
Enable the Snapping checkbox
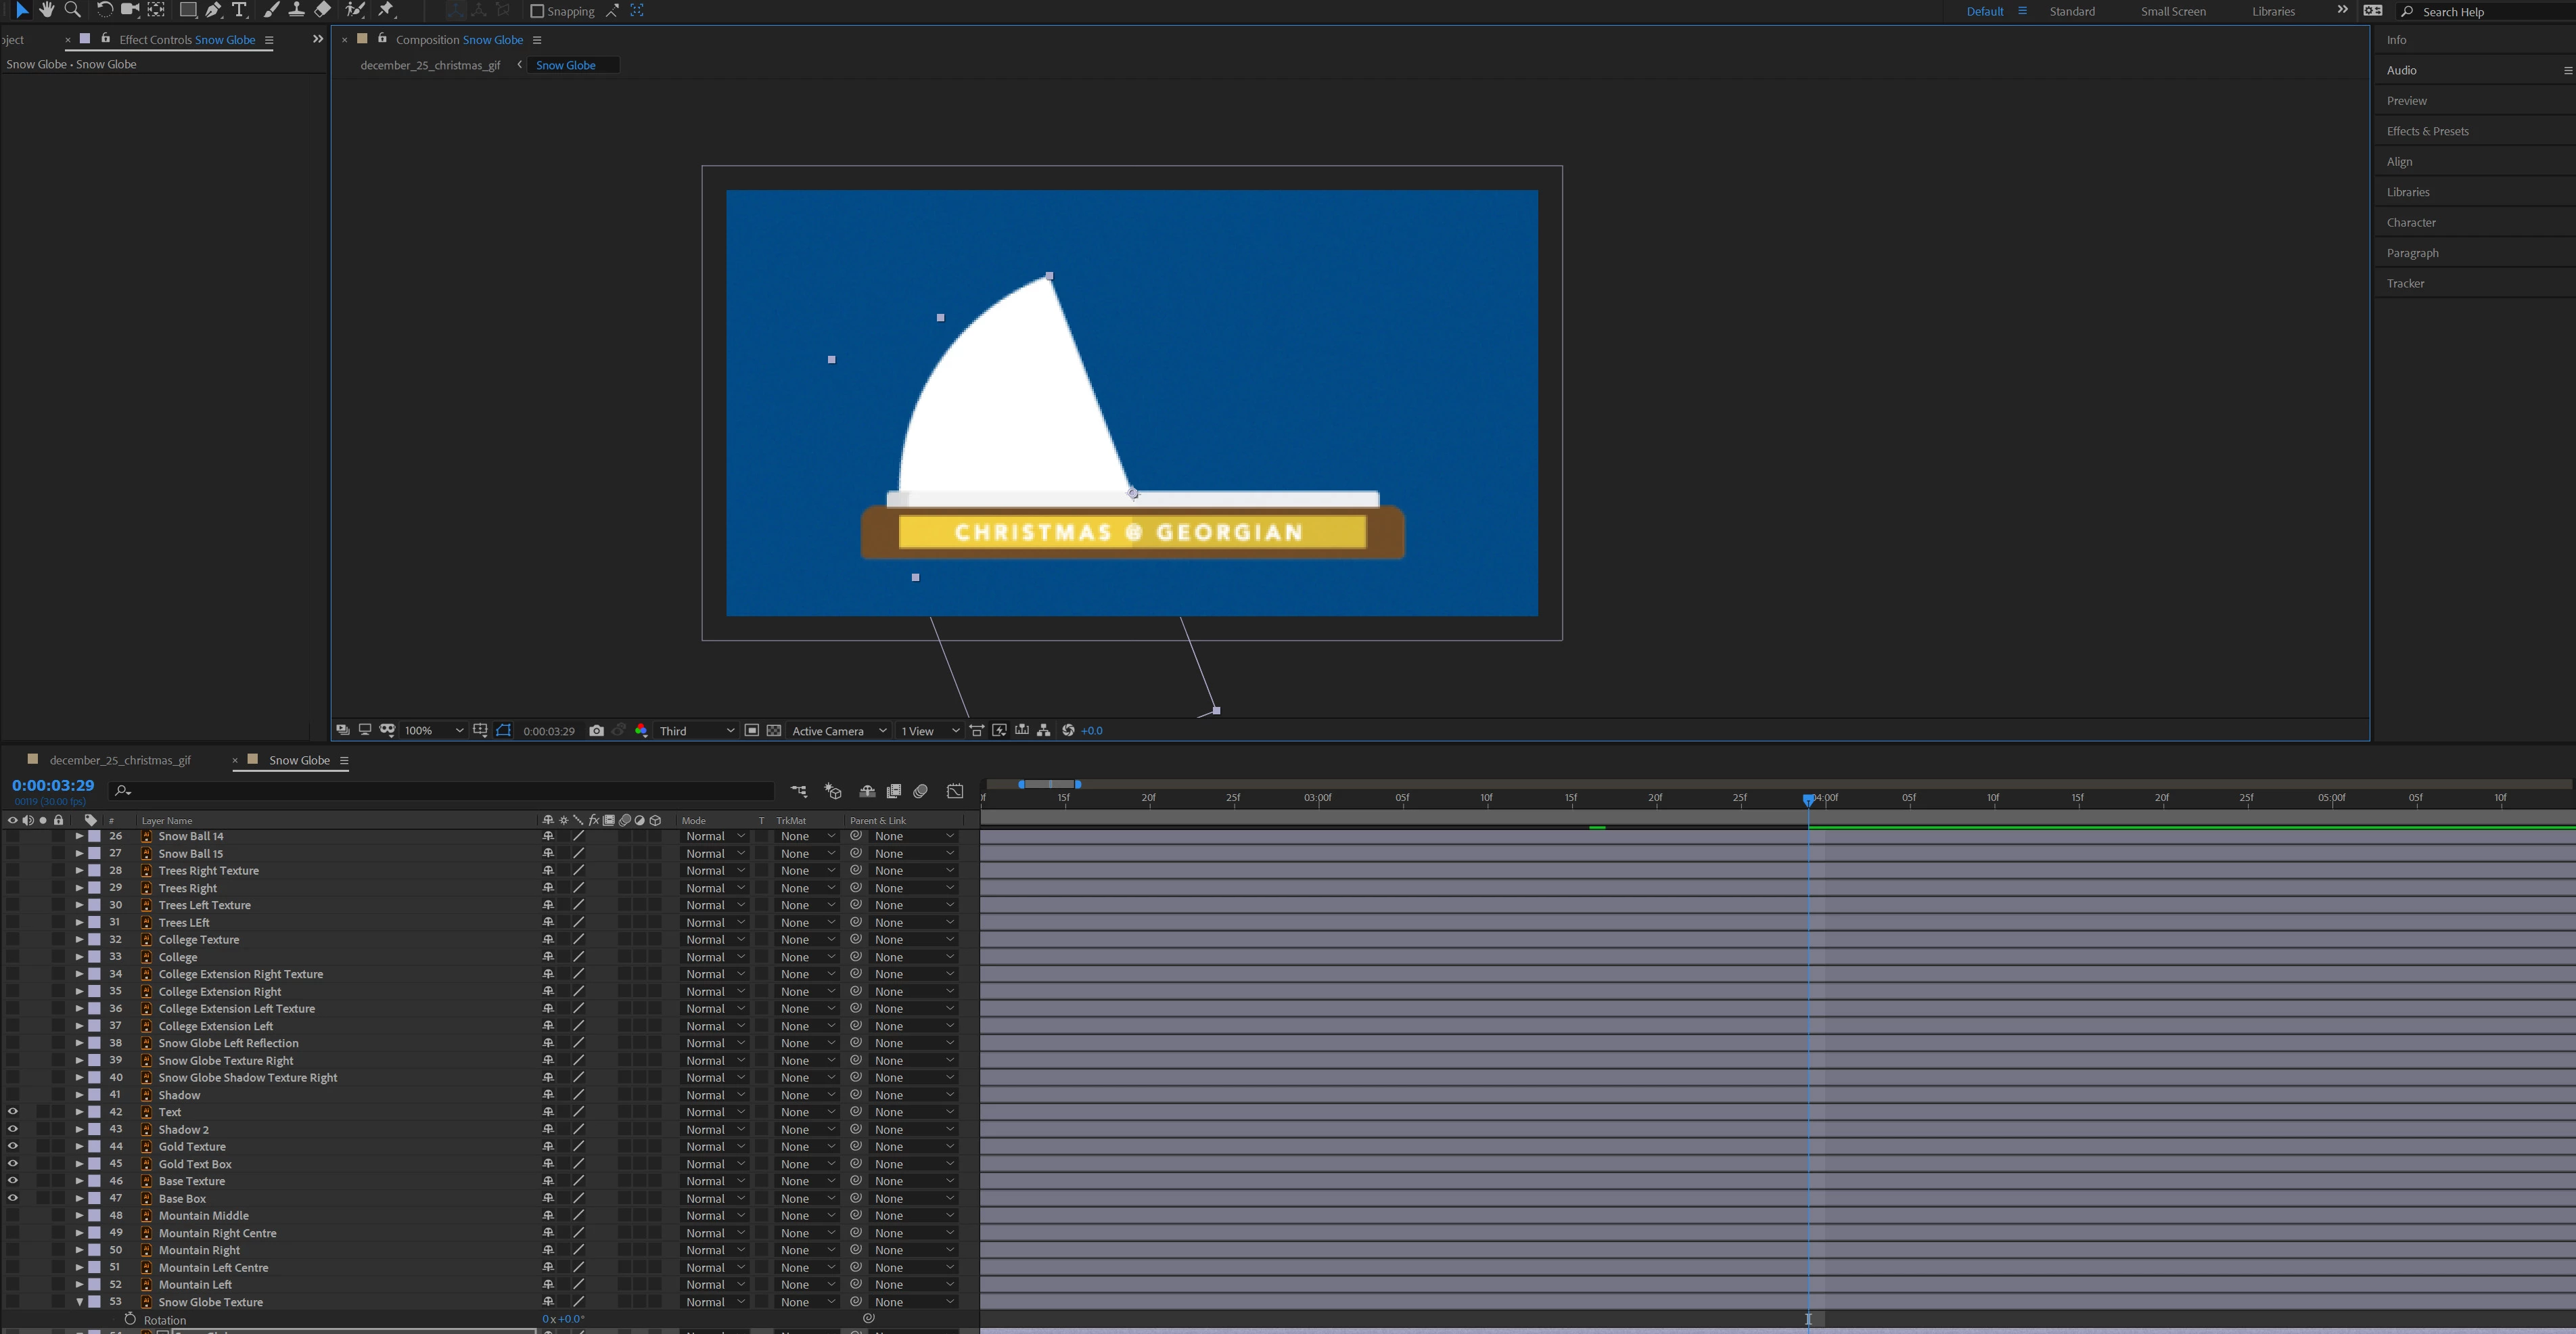coord(537,11)
